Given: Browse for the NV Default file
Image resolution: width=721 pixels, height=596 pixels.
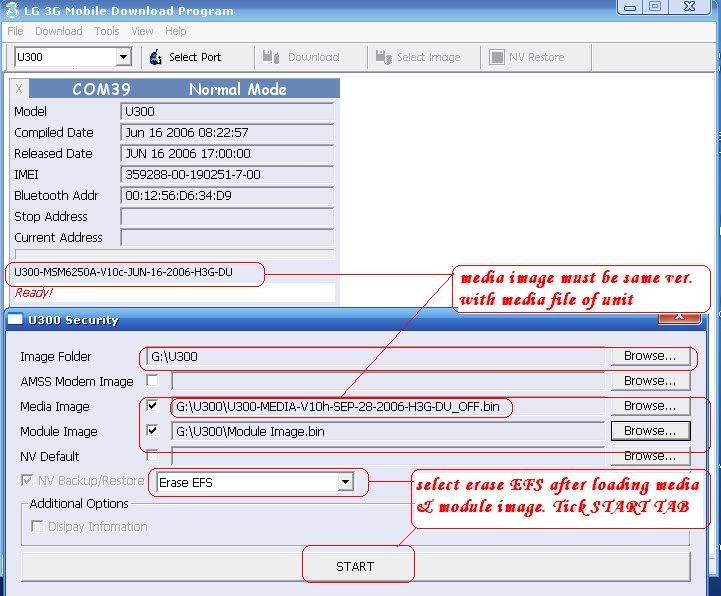Looking at the screenshot, I should click(x=650, y=456).
